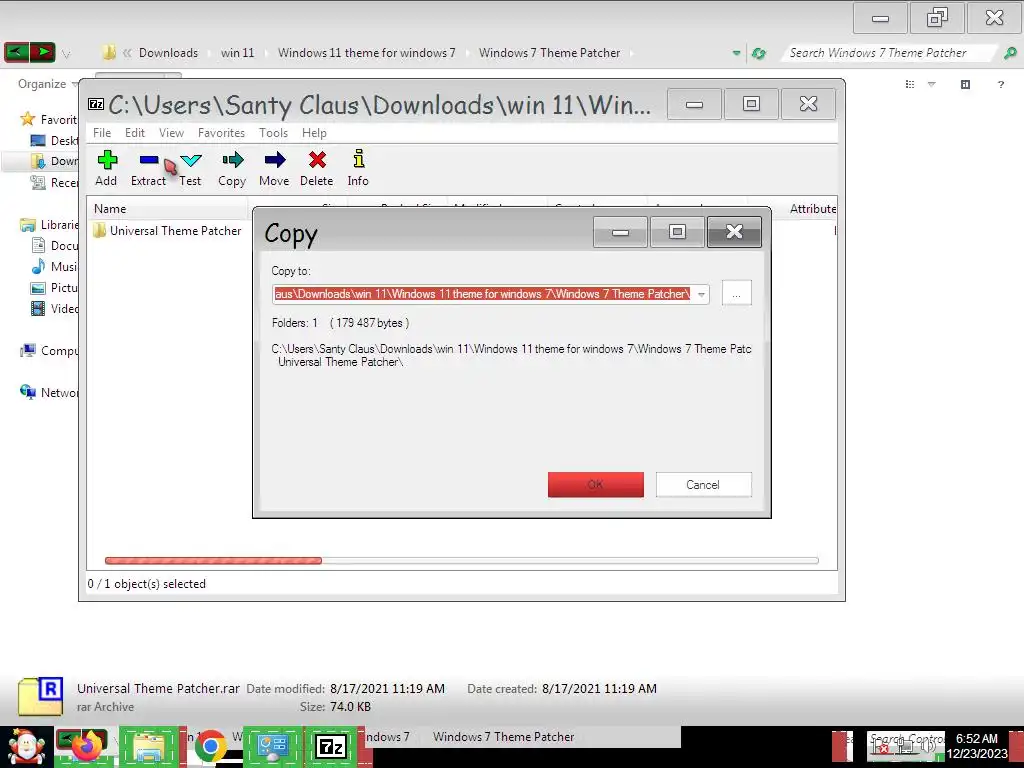Click Downloads in the Explorer breadcrumb
1024x768 pixels.
[x=168, y=53]
